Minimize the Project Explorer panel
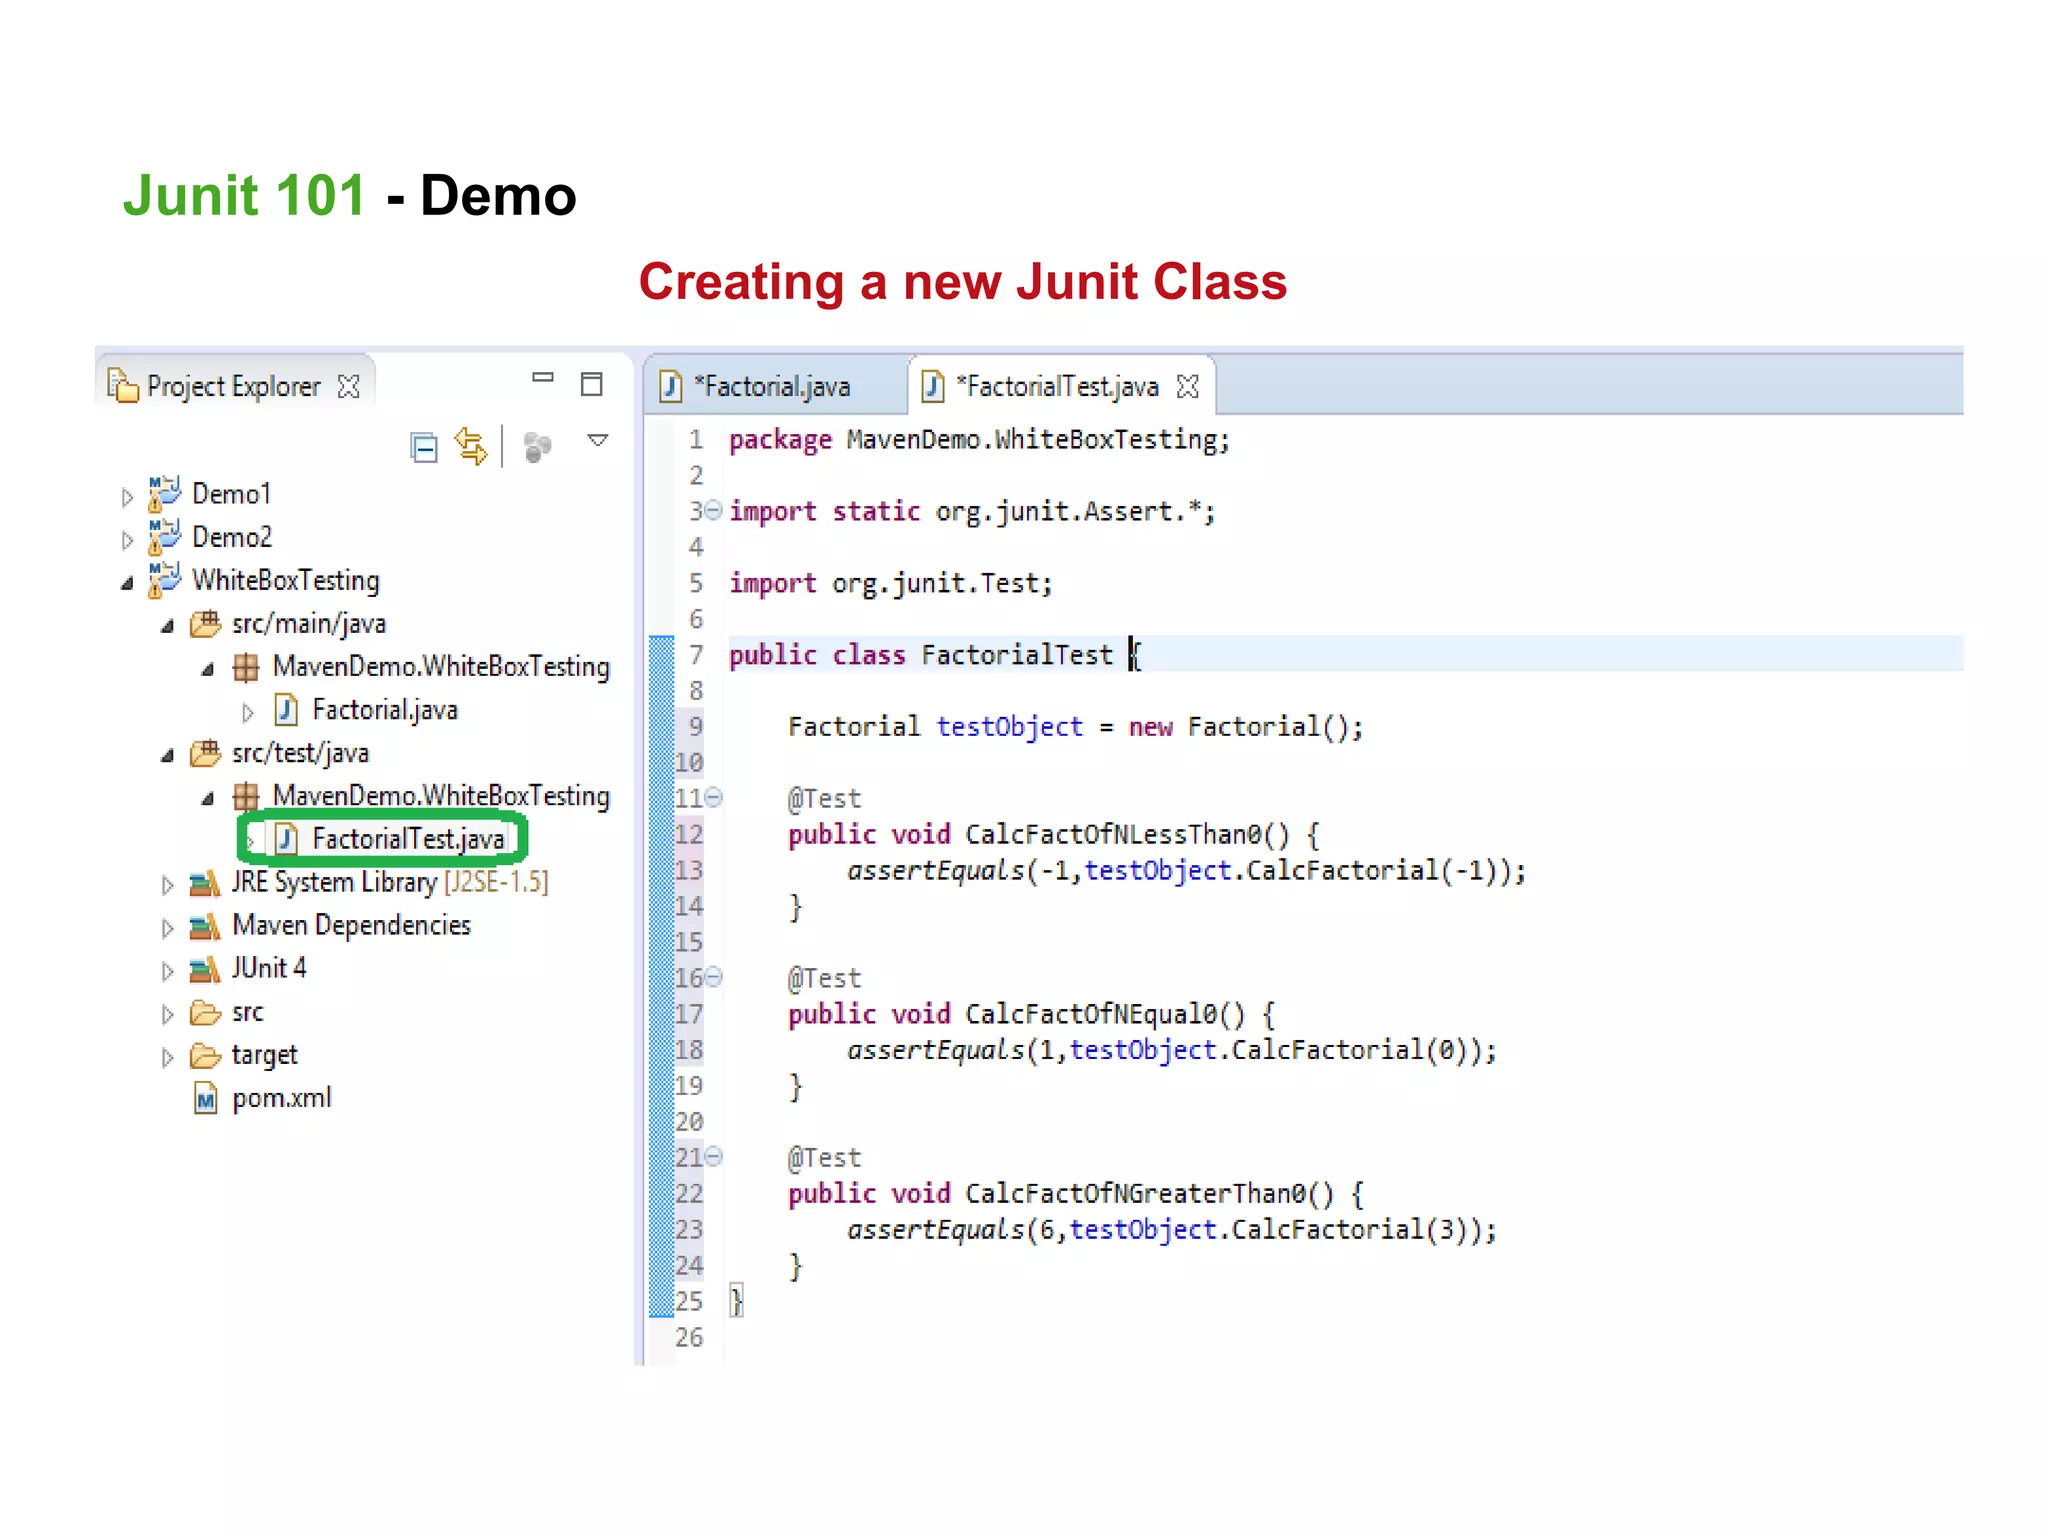This screenshot has width=2048, height=1536. 543,378
